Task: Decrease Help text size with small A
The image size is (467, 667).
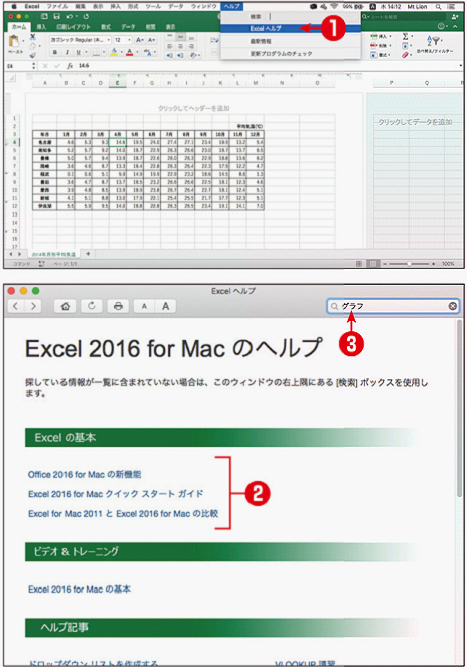Action: [x=144, y=306]
